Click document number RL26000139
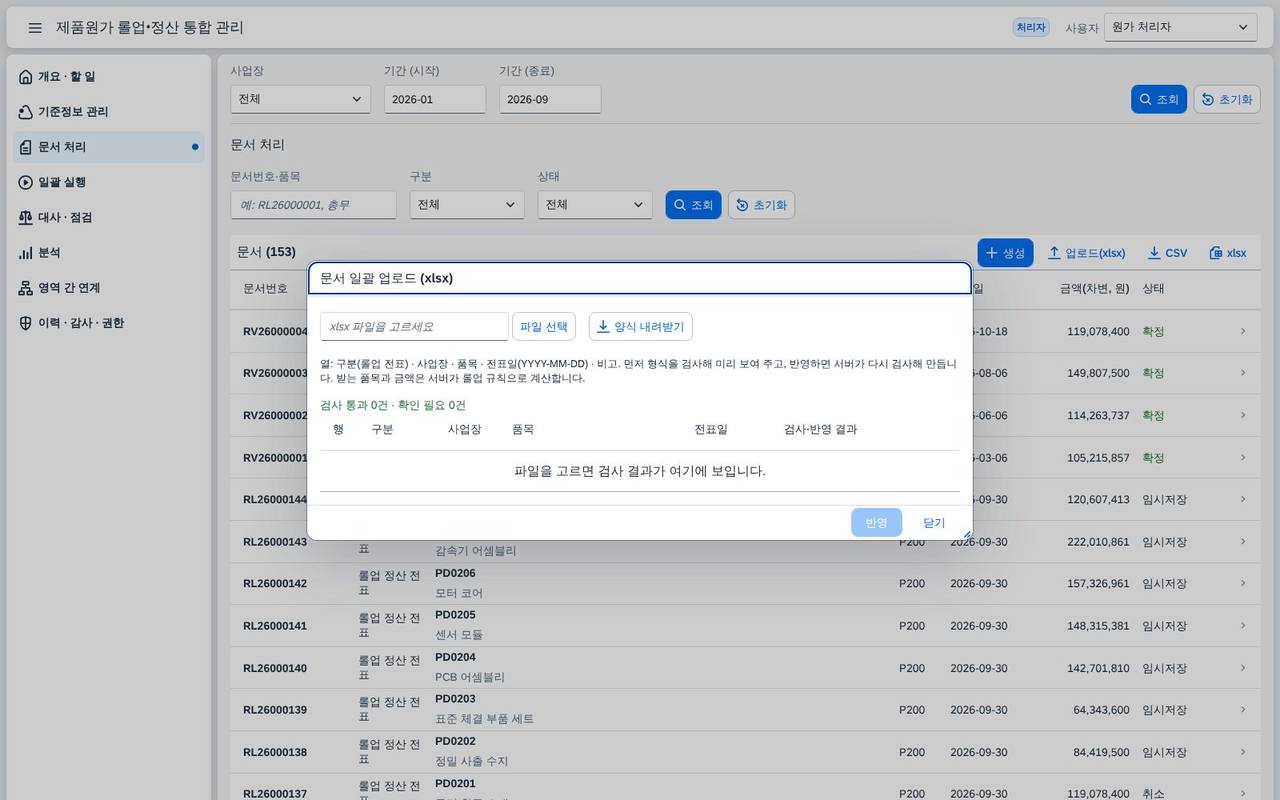This screenshot has width=1280, height=800. tap(275, 710)
